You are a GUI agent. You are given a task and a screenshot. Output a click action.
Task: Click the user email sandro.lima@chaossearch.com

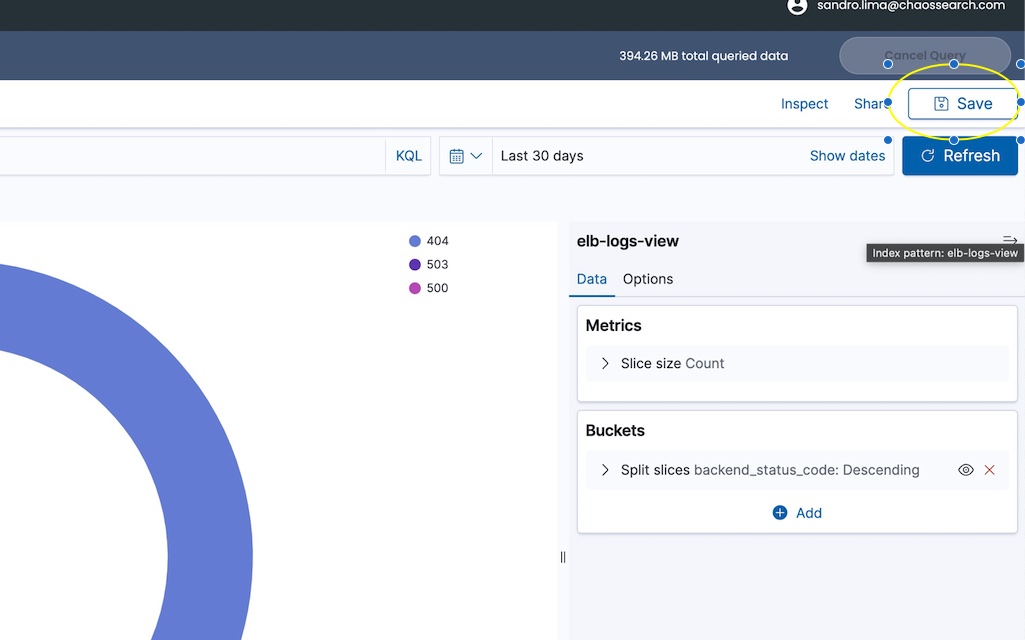point(911,6)
